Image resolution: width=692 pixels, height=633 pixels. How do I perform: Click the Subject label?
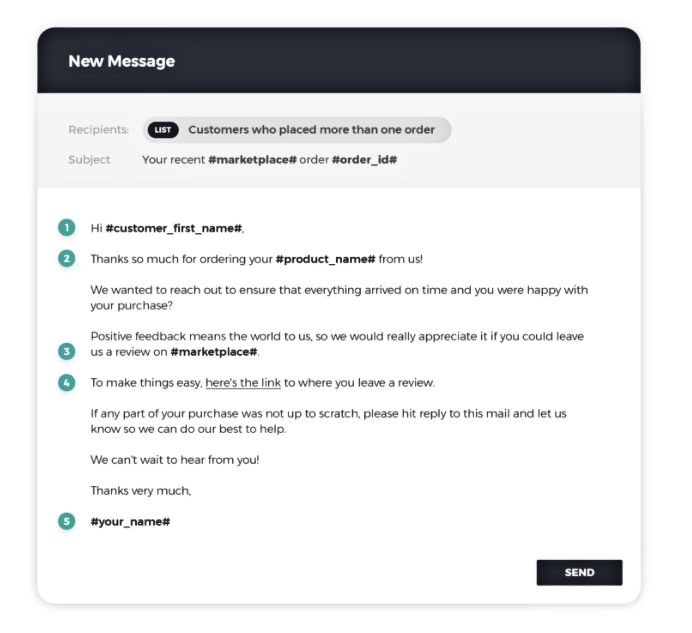point(89,160)
